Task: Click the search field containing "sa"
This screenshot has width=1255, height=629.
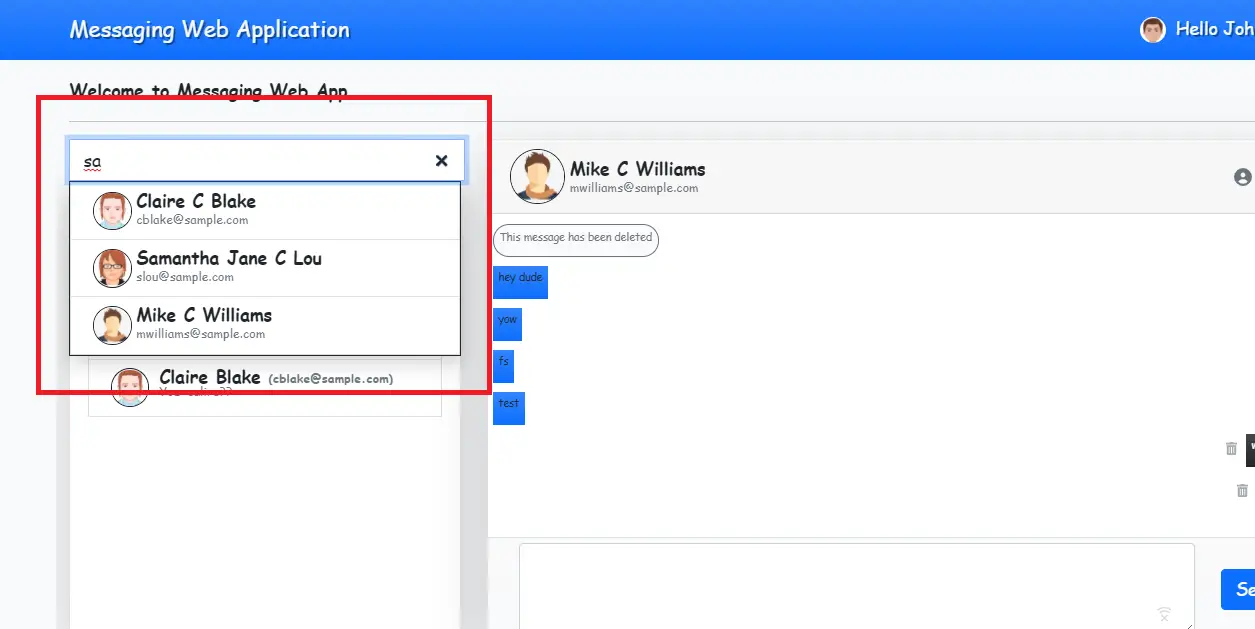Action: click(x=250, y=161)
